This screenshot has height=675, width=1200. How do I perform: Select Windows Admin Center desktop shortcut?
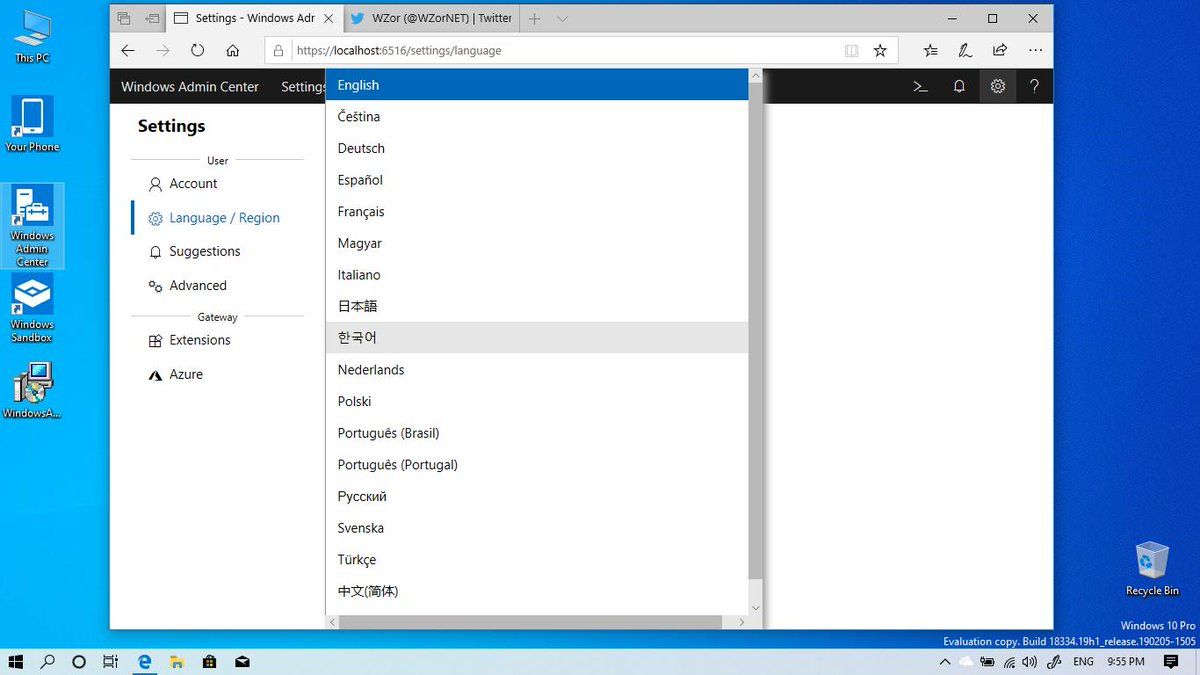(x=32, y=226)
